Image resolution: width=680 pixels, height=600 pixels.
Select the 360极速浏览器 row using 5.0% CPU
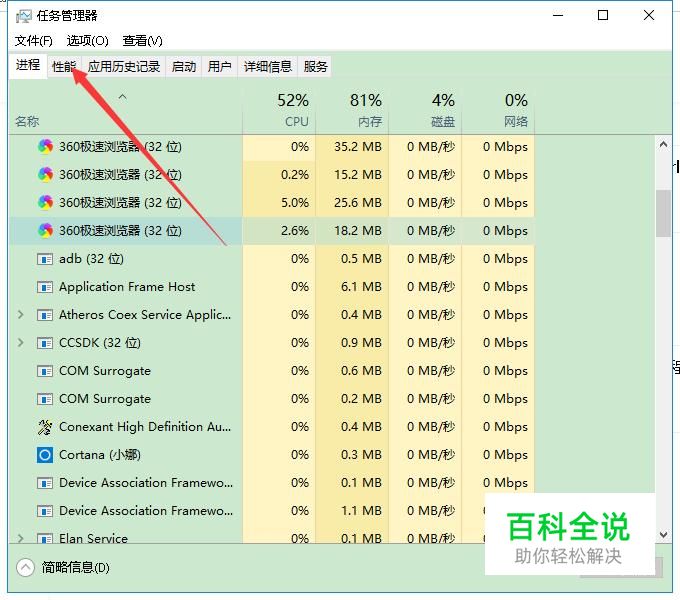coord(271,203)
